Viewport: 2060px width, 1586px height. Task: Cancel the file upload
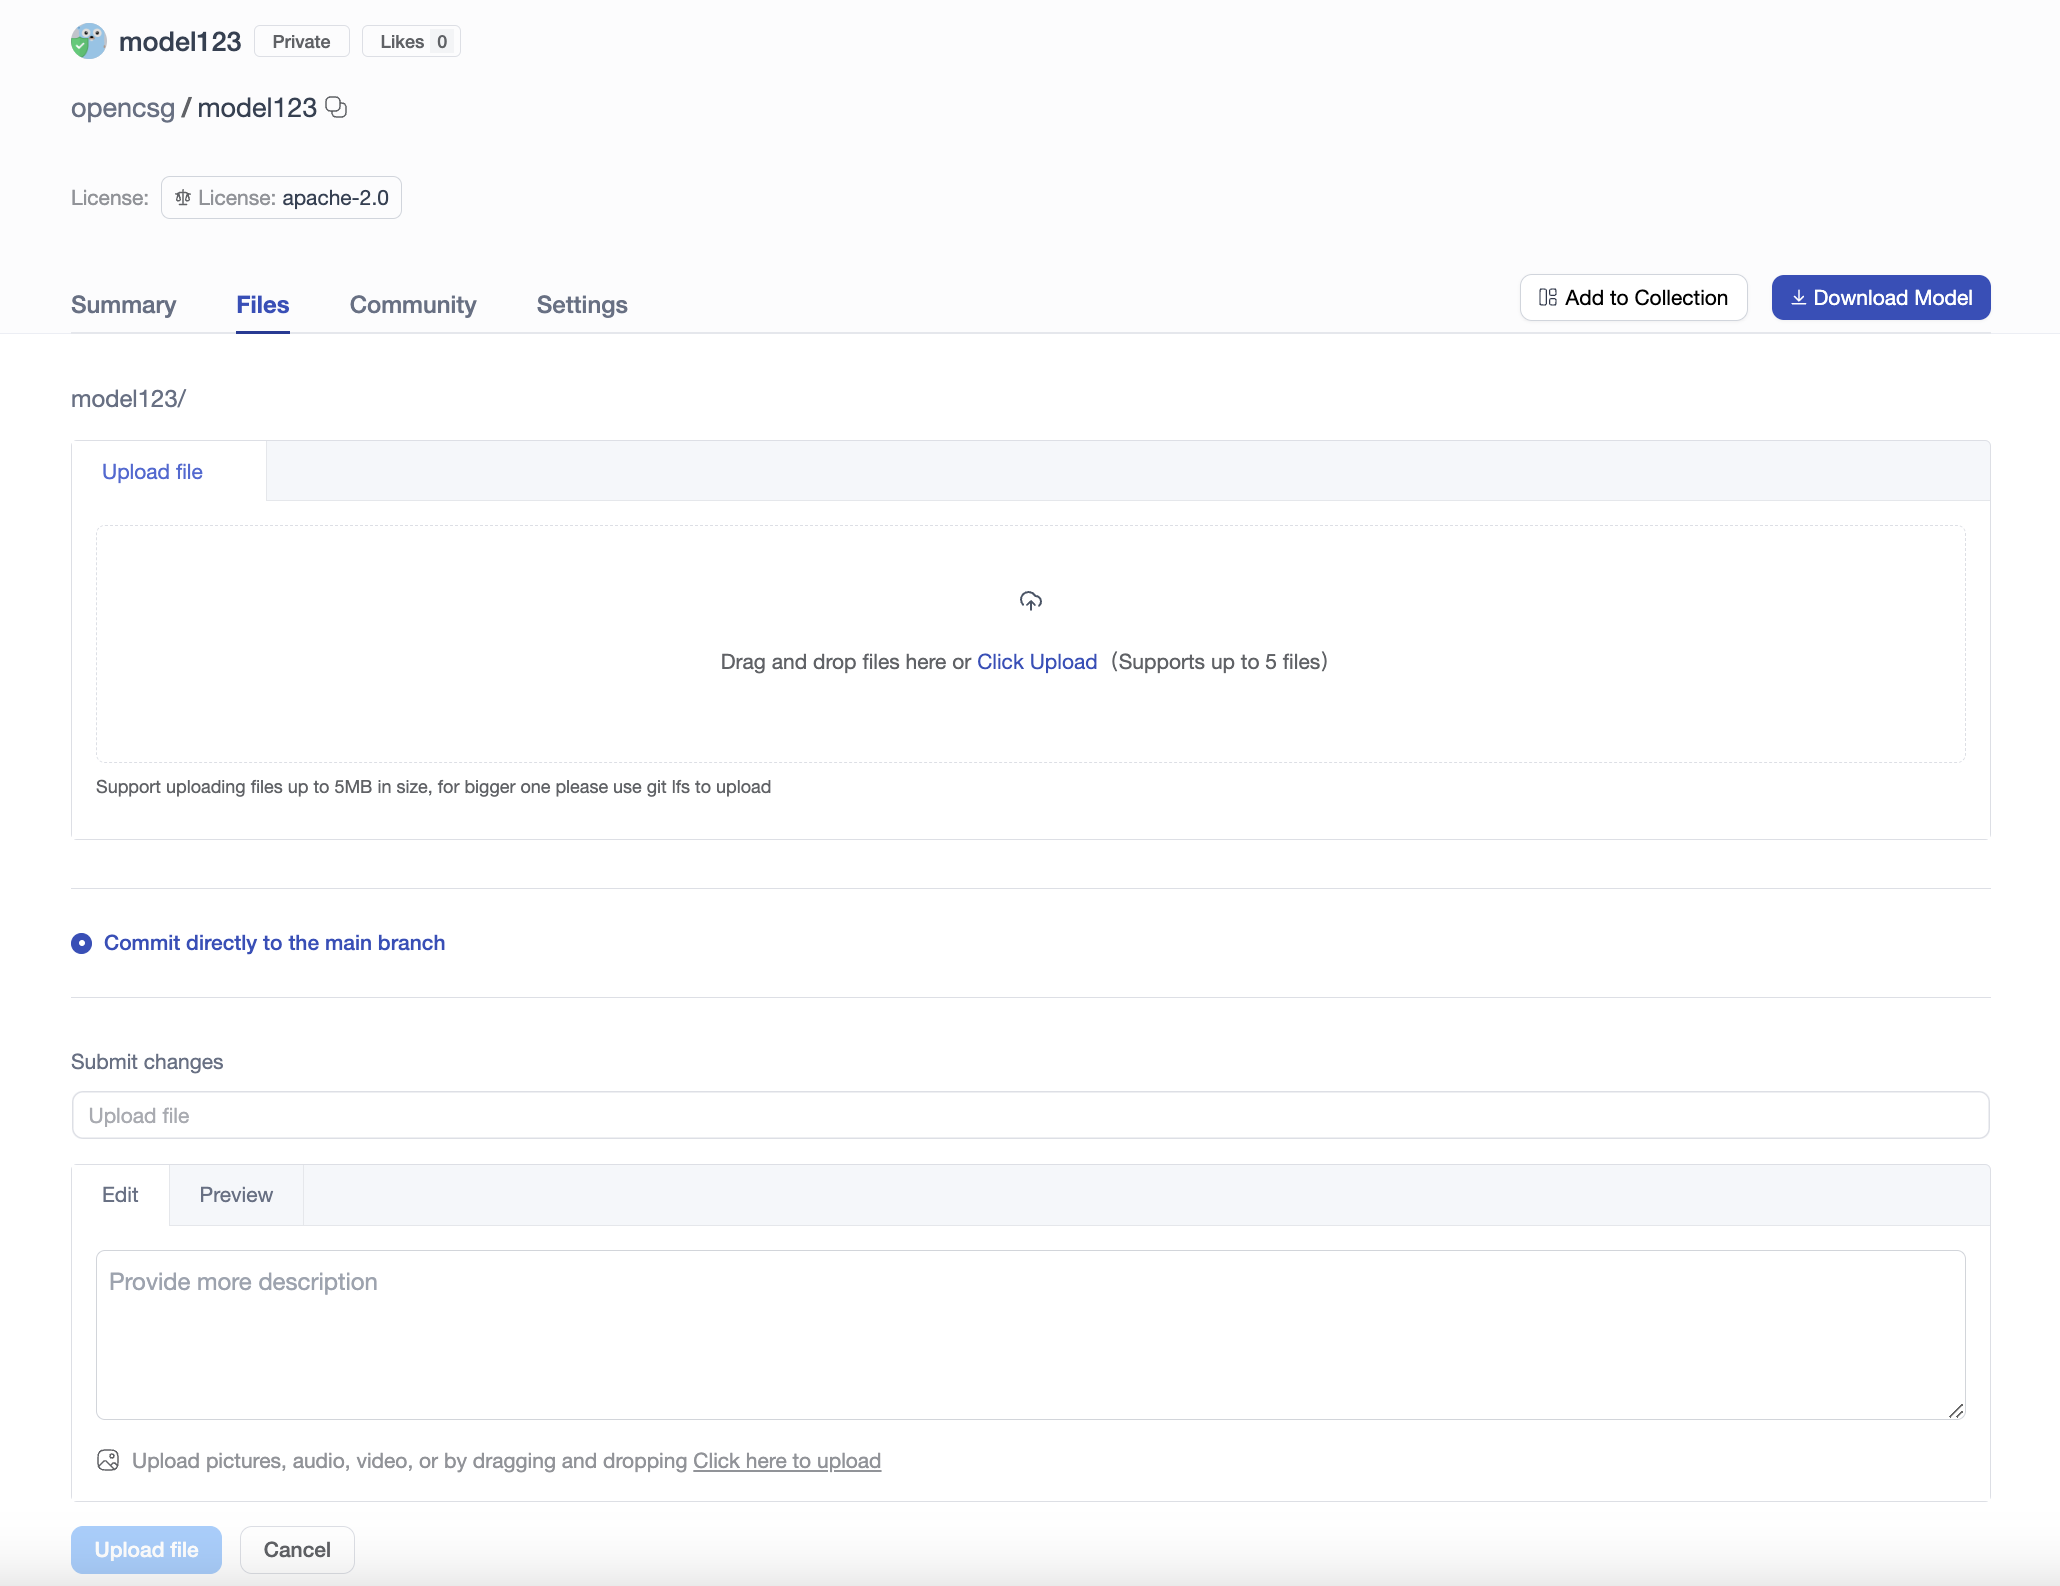click(297, 1550)
